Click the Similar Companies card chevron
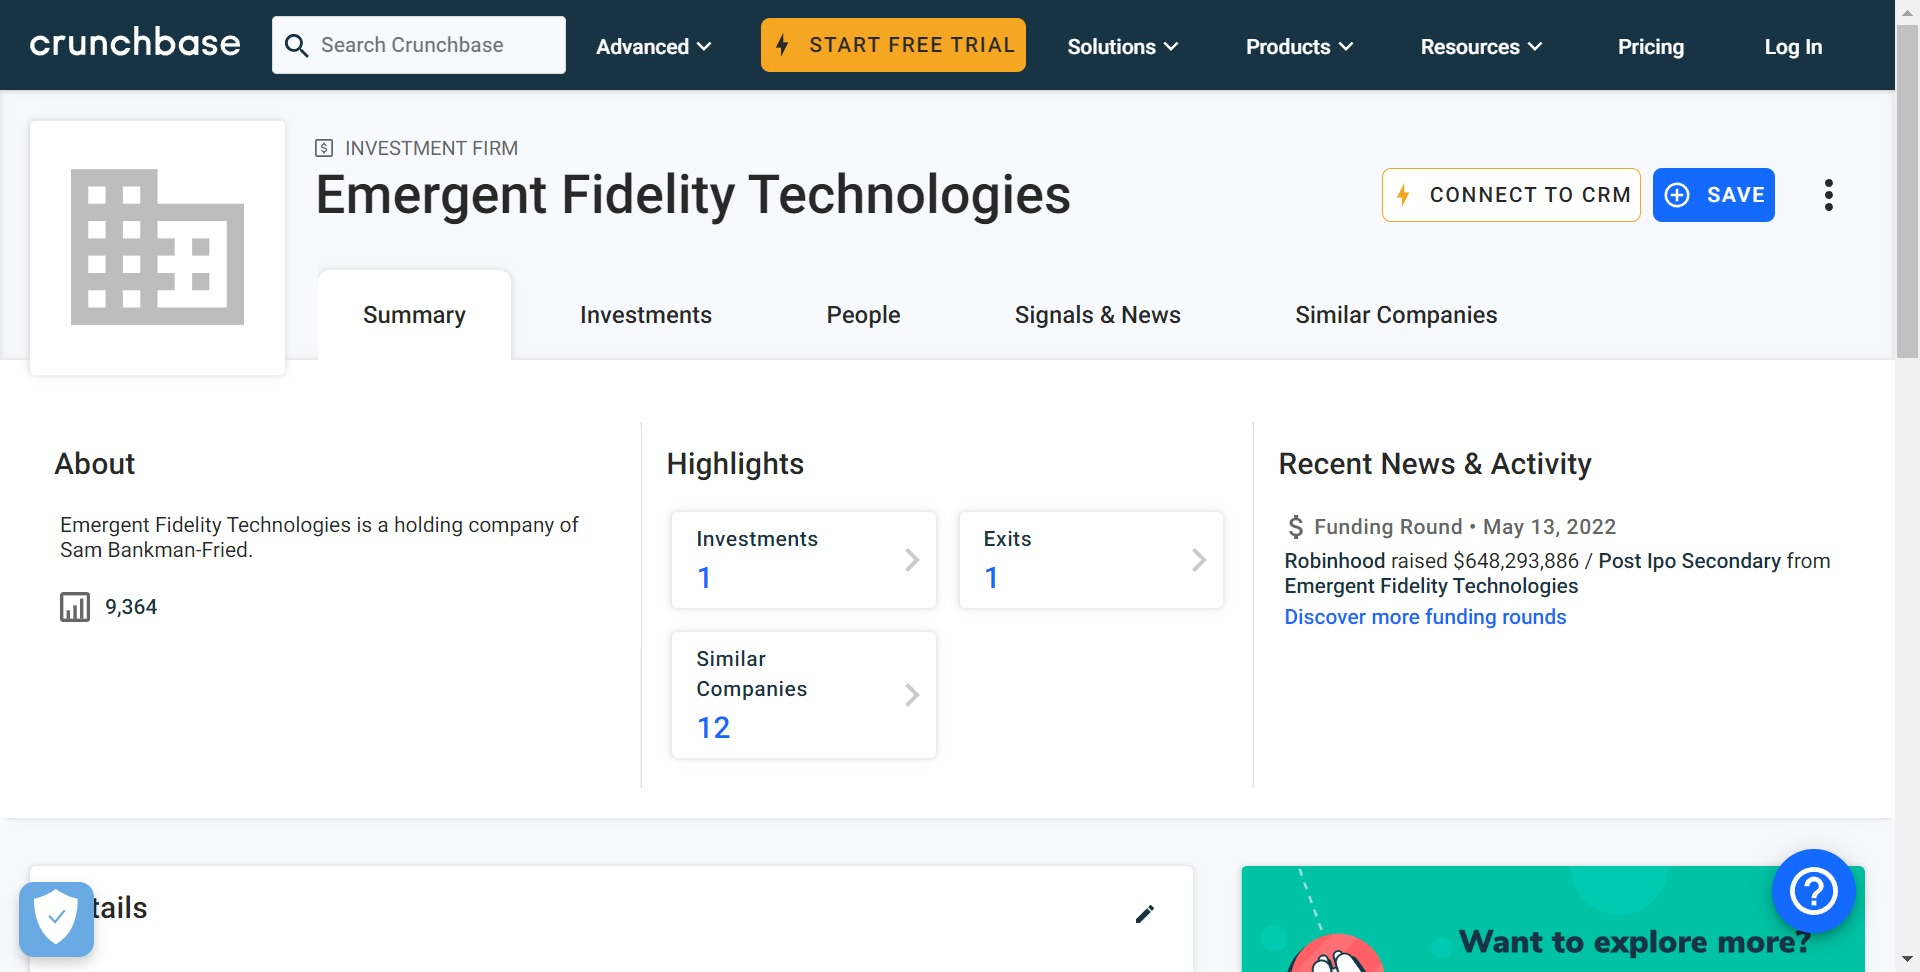Viewport: 1920px width, 972px height. click(912, 695)
